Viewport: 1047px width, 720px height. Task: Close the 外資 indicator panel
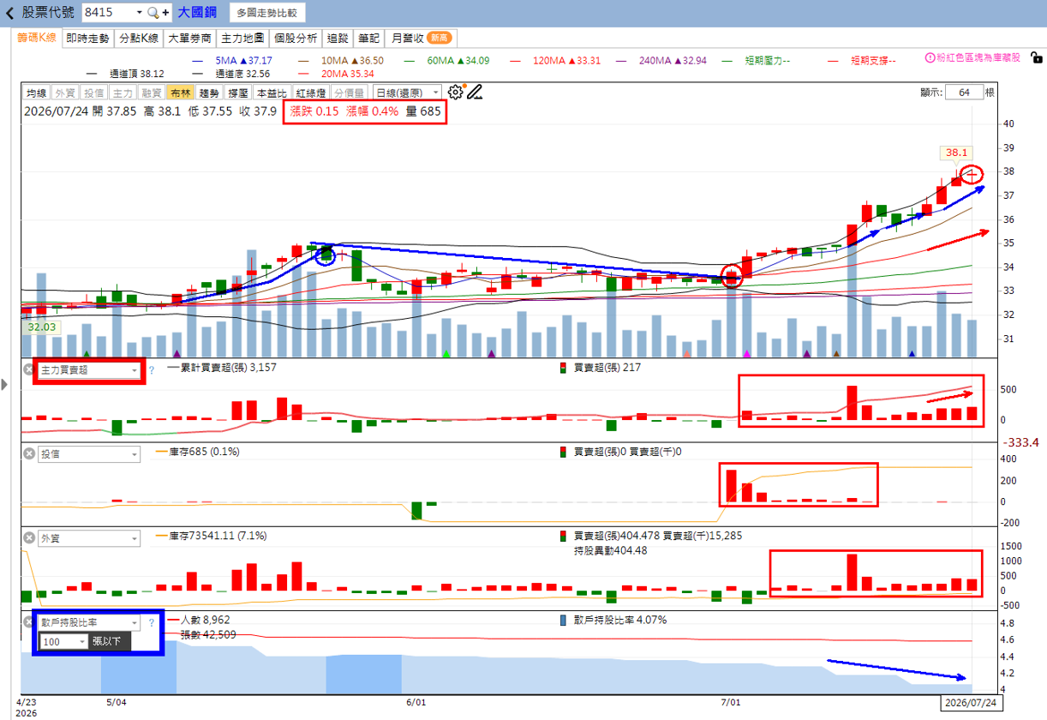click(29, 538)
